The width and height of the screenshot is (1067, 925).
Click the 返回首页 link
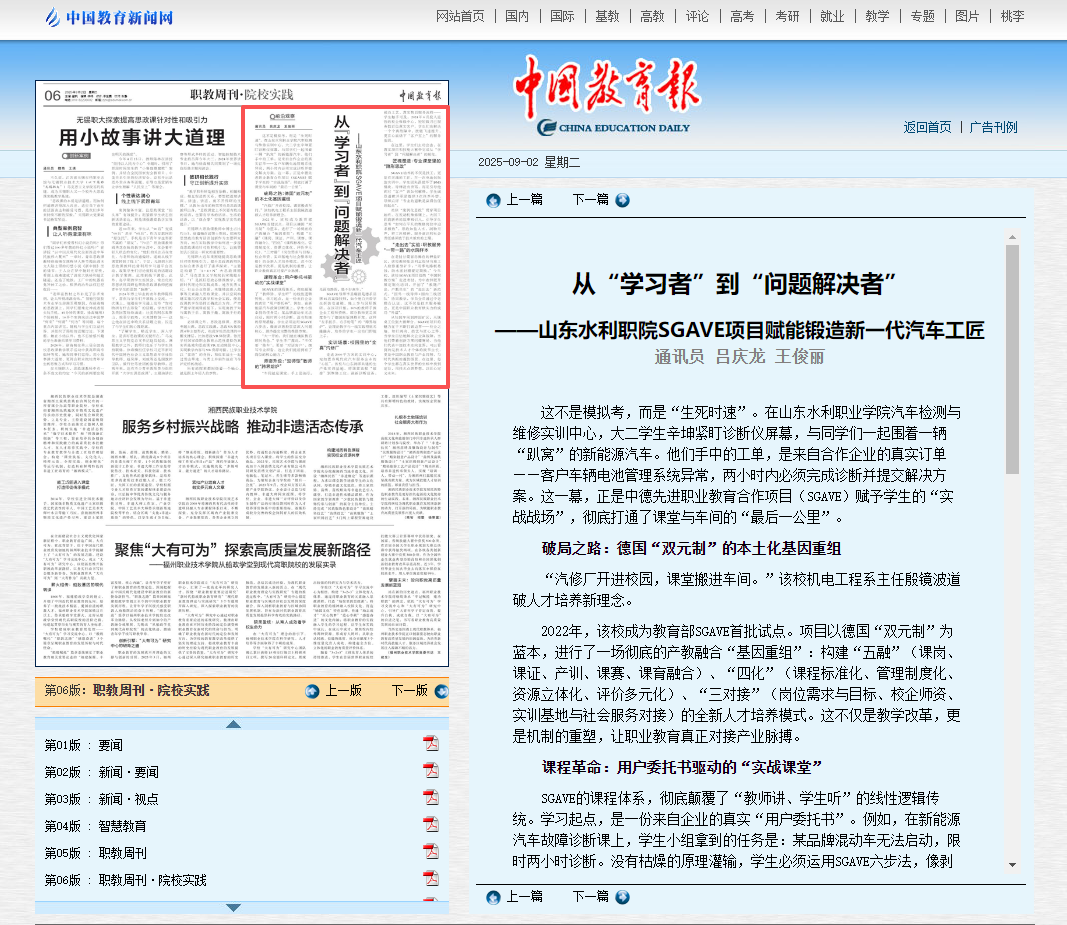point(927,127)
